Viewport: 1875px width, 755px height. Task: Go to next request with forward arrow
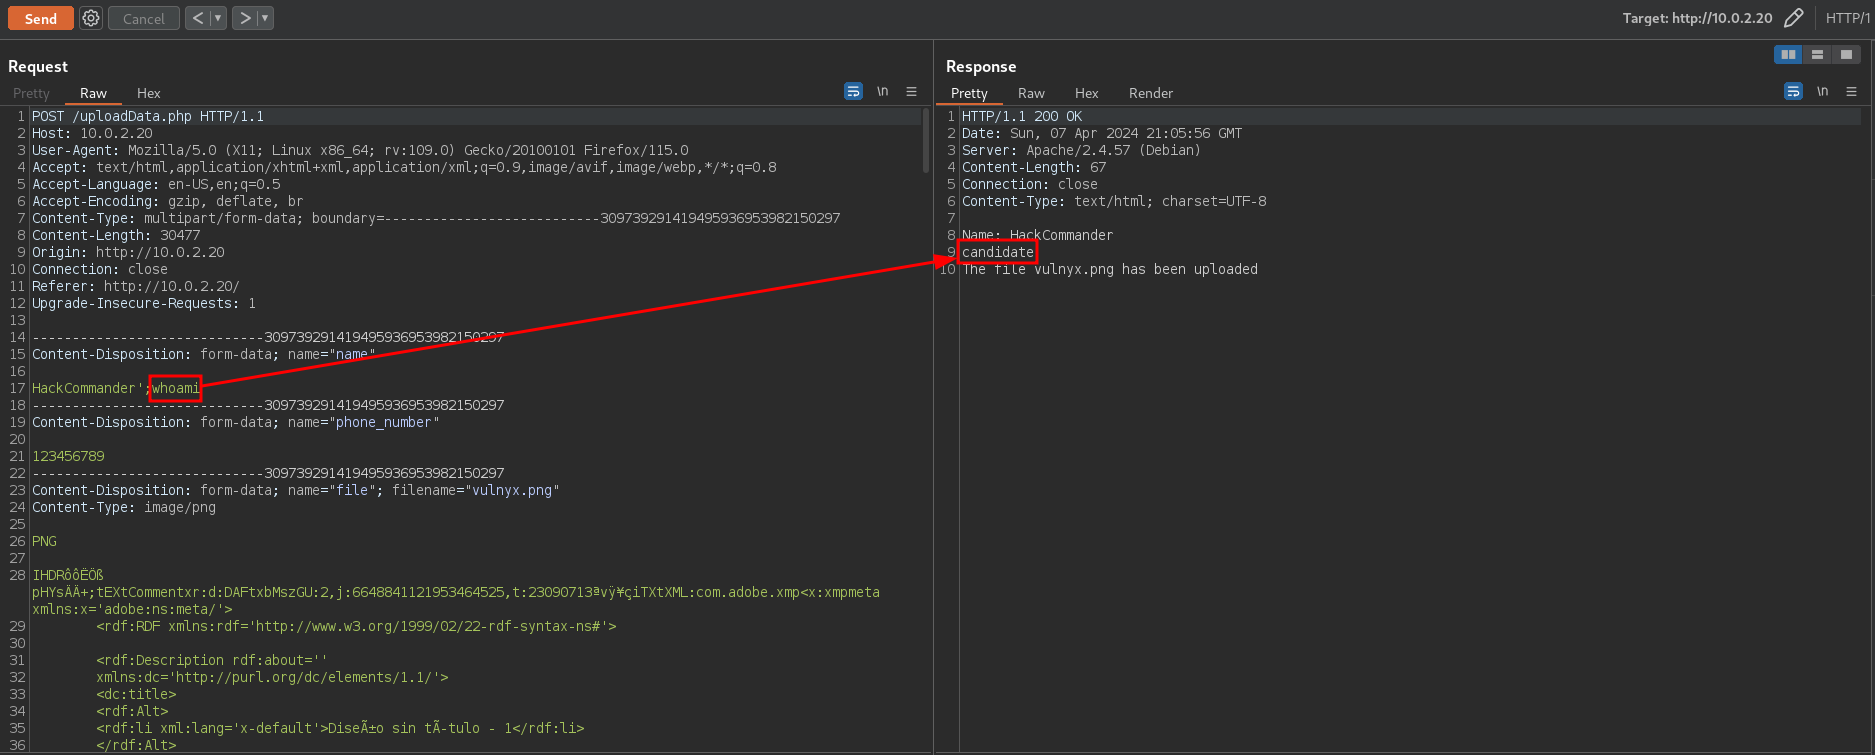pos(245,18)
